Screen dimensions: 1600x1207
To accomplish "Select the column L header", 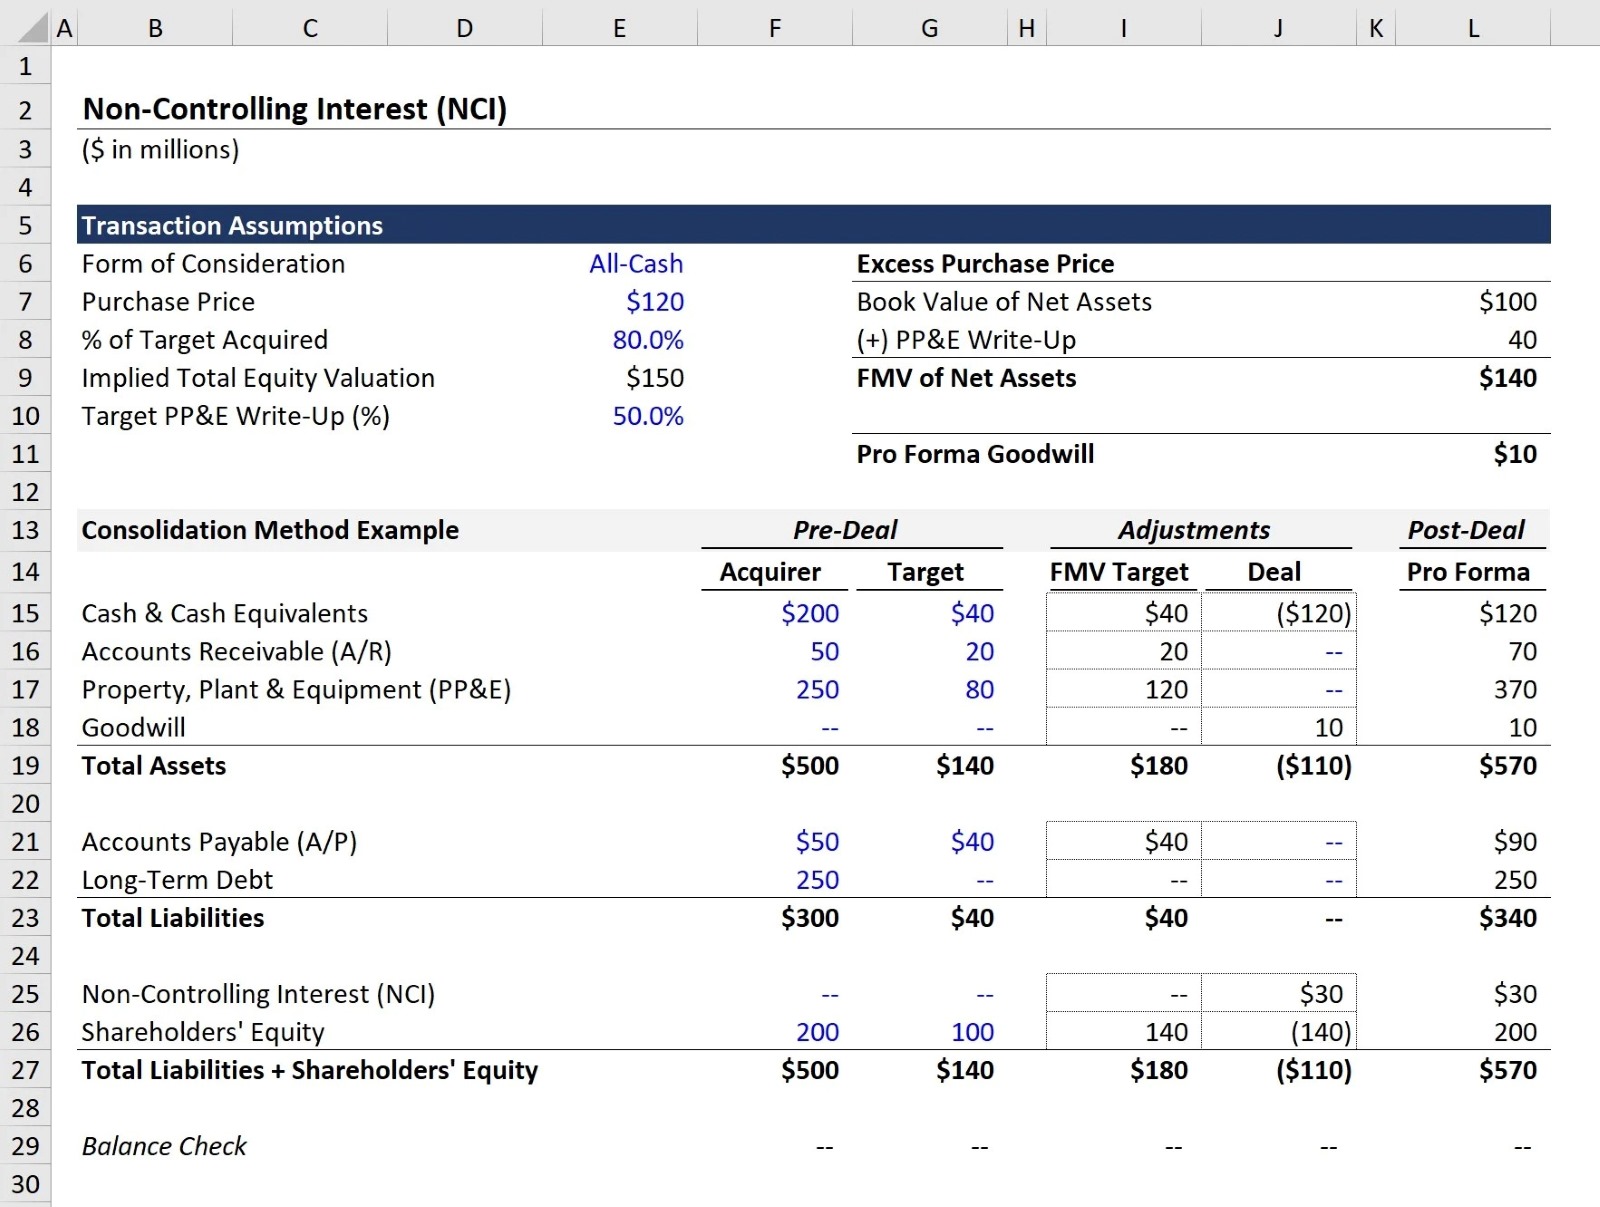I will pyautogui.click(x=1472, y=29).
